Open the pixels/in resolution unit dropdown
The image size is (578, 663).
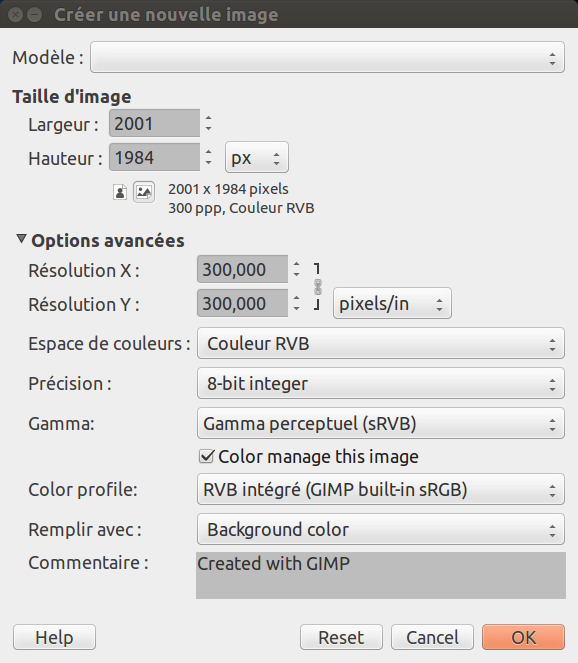click(x=392, y=304)
